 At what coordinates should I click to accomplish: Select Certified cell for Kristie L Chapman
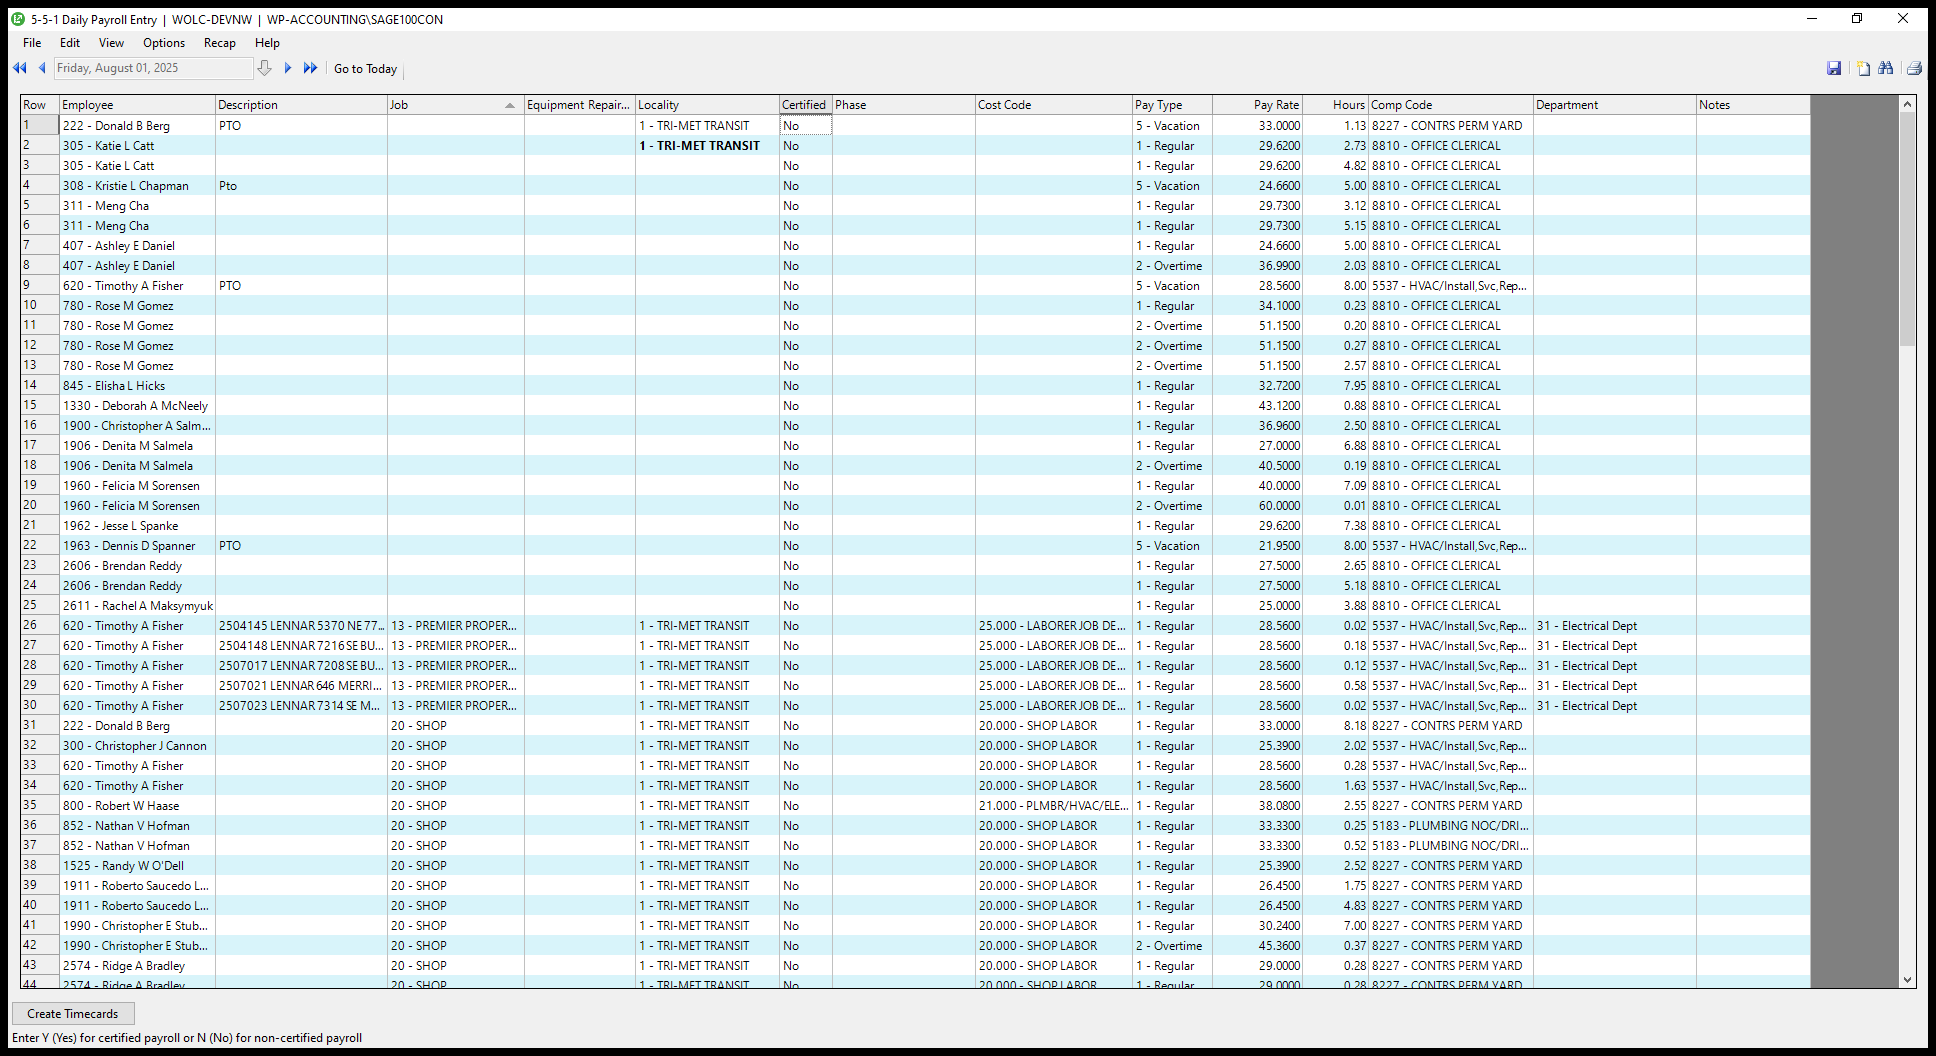(805, 186)
